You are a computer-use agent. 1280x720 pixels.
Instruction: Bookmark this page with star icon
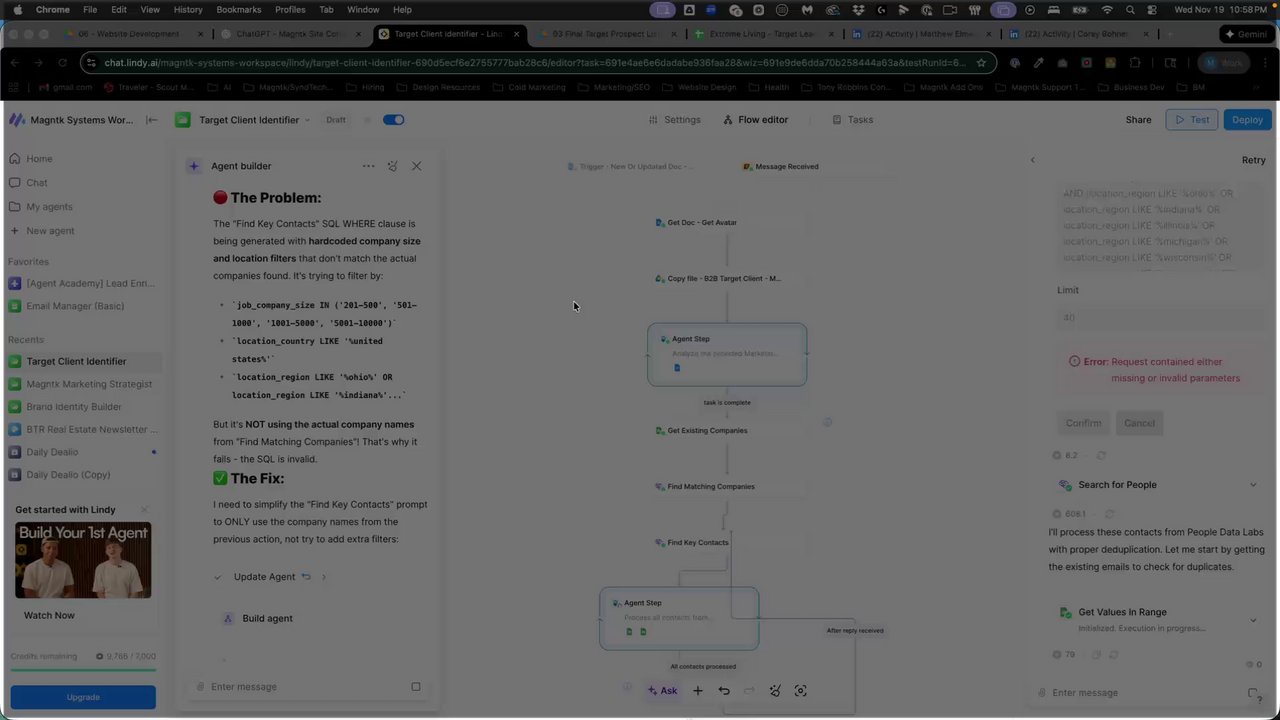point(981,63)
